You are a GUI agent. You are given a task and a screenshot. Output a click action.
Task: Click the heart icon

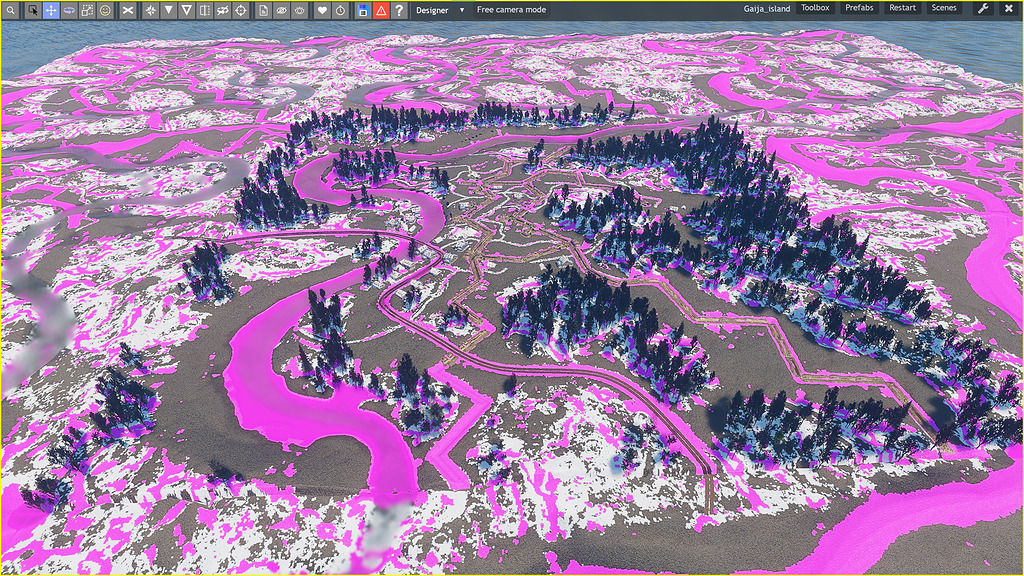[323, 10]
